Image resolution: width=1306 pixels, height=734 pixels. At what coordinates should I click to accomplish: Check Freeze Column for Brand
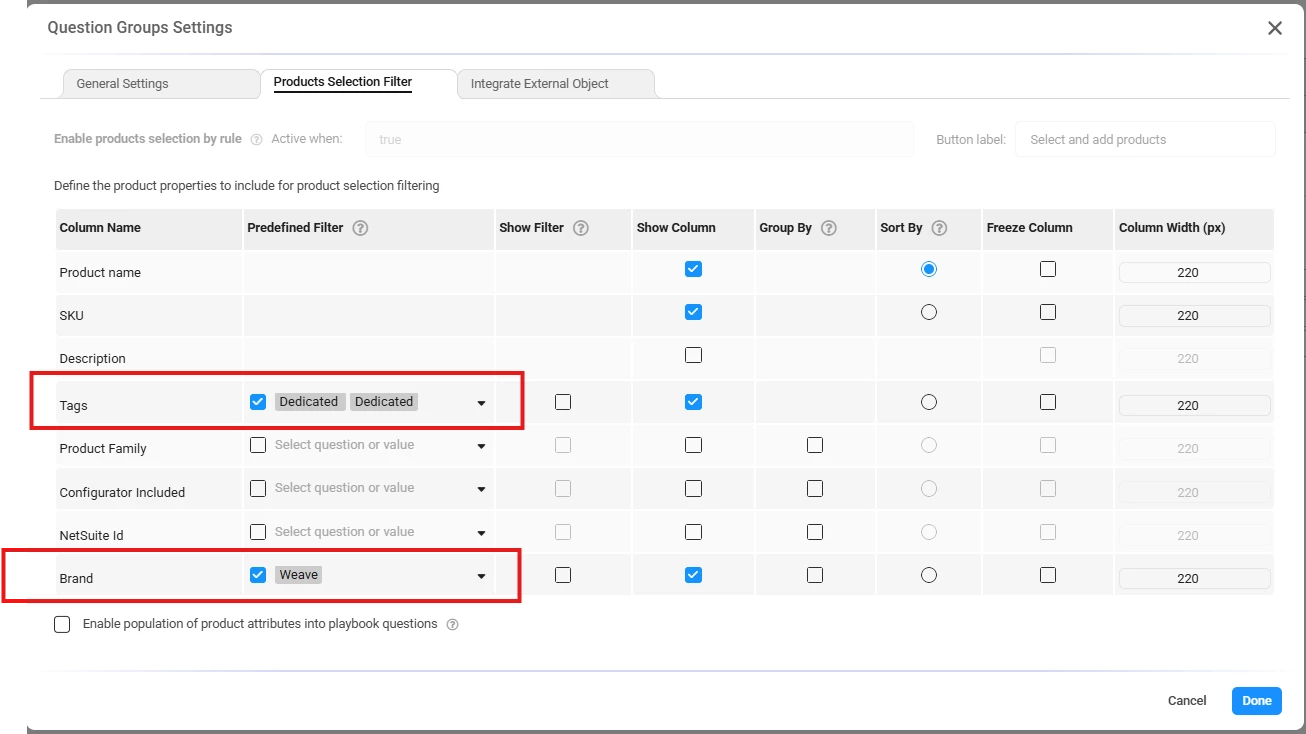[1048, 575]
